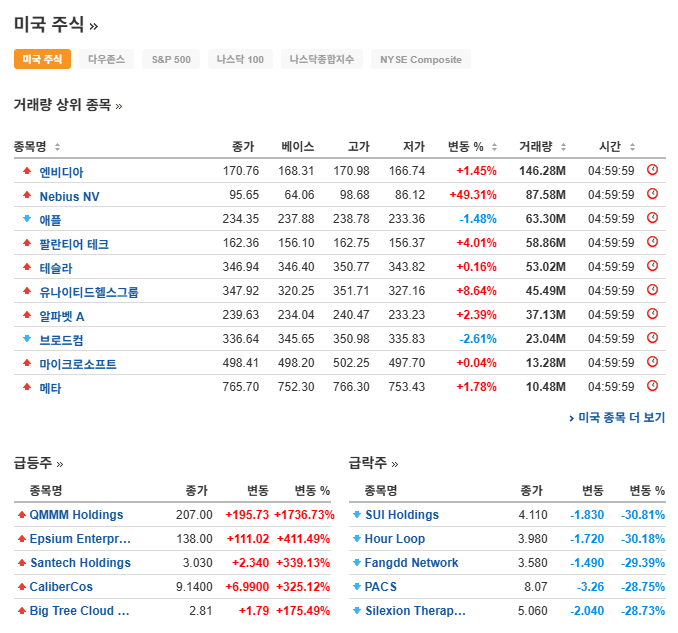678x633 pixels.
Task: Click the clock icon in 테슬라 row
Action: tap(652, 266)
